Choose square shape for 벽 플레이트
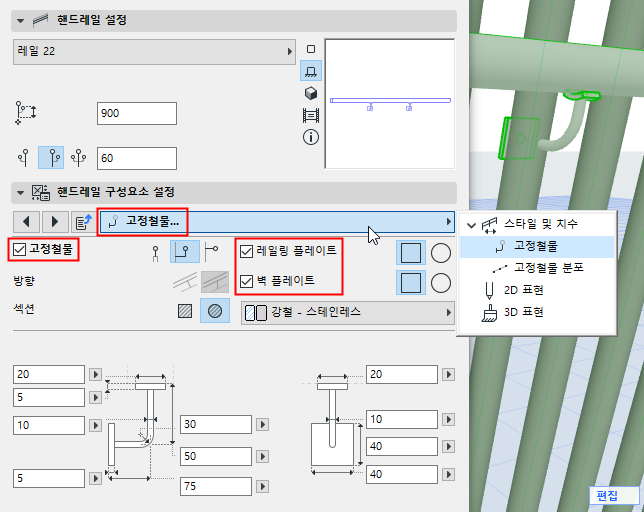Viewport: 644px width, 512px height. pyautogui.click(x=411, y=283)
